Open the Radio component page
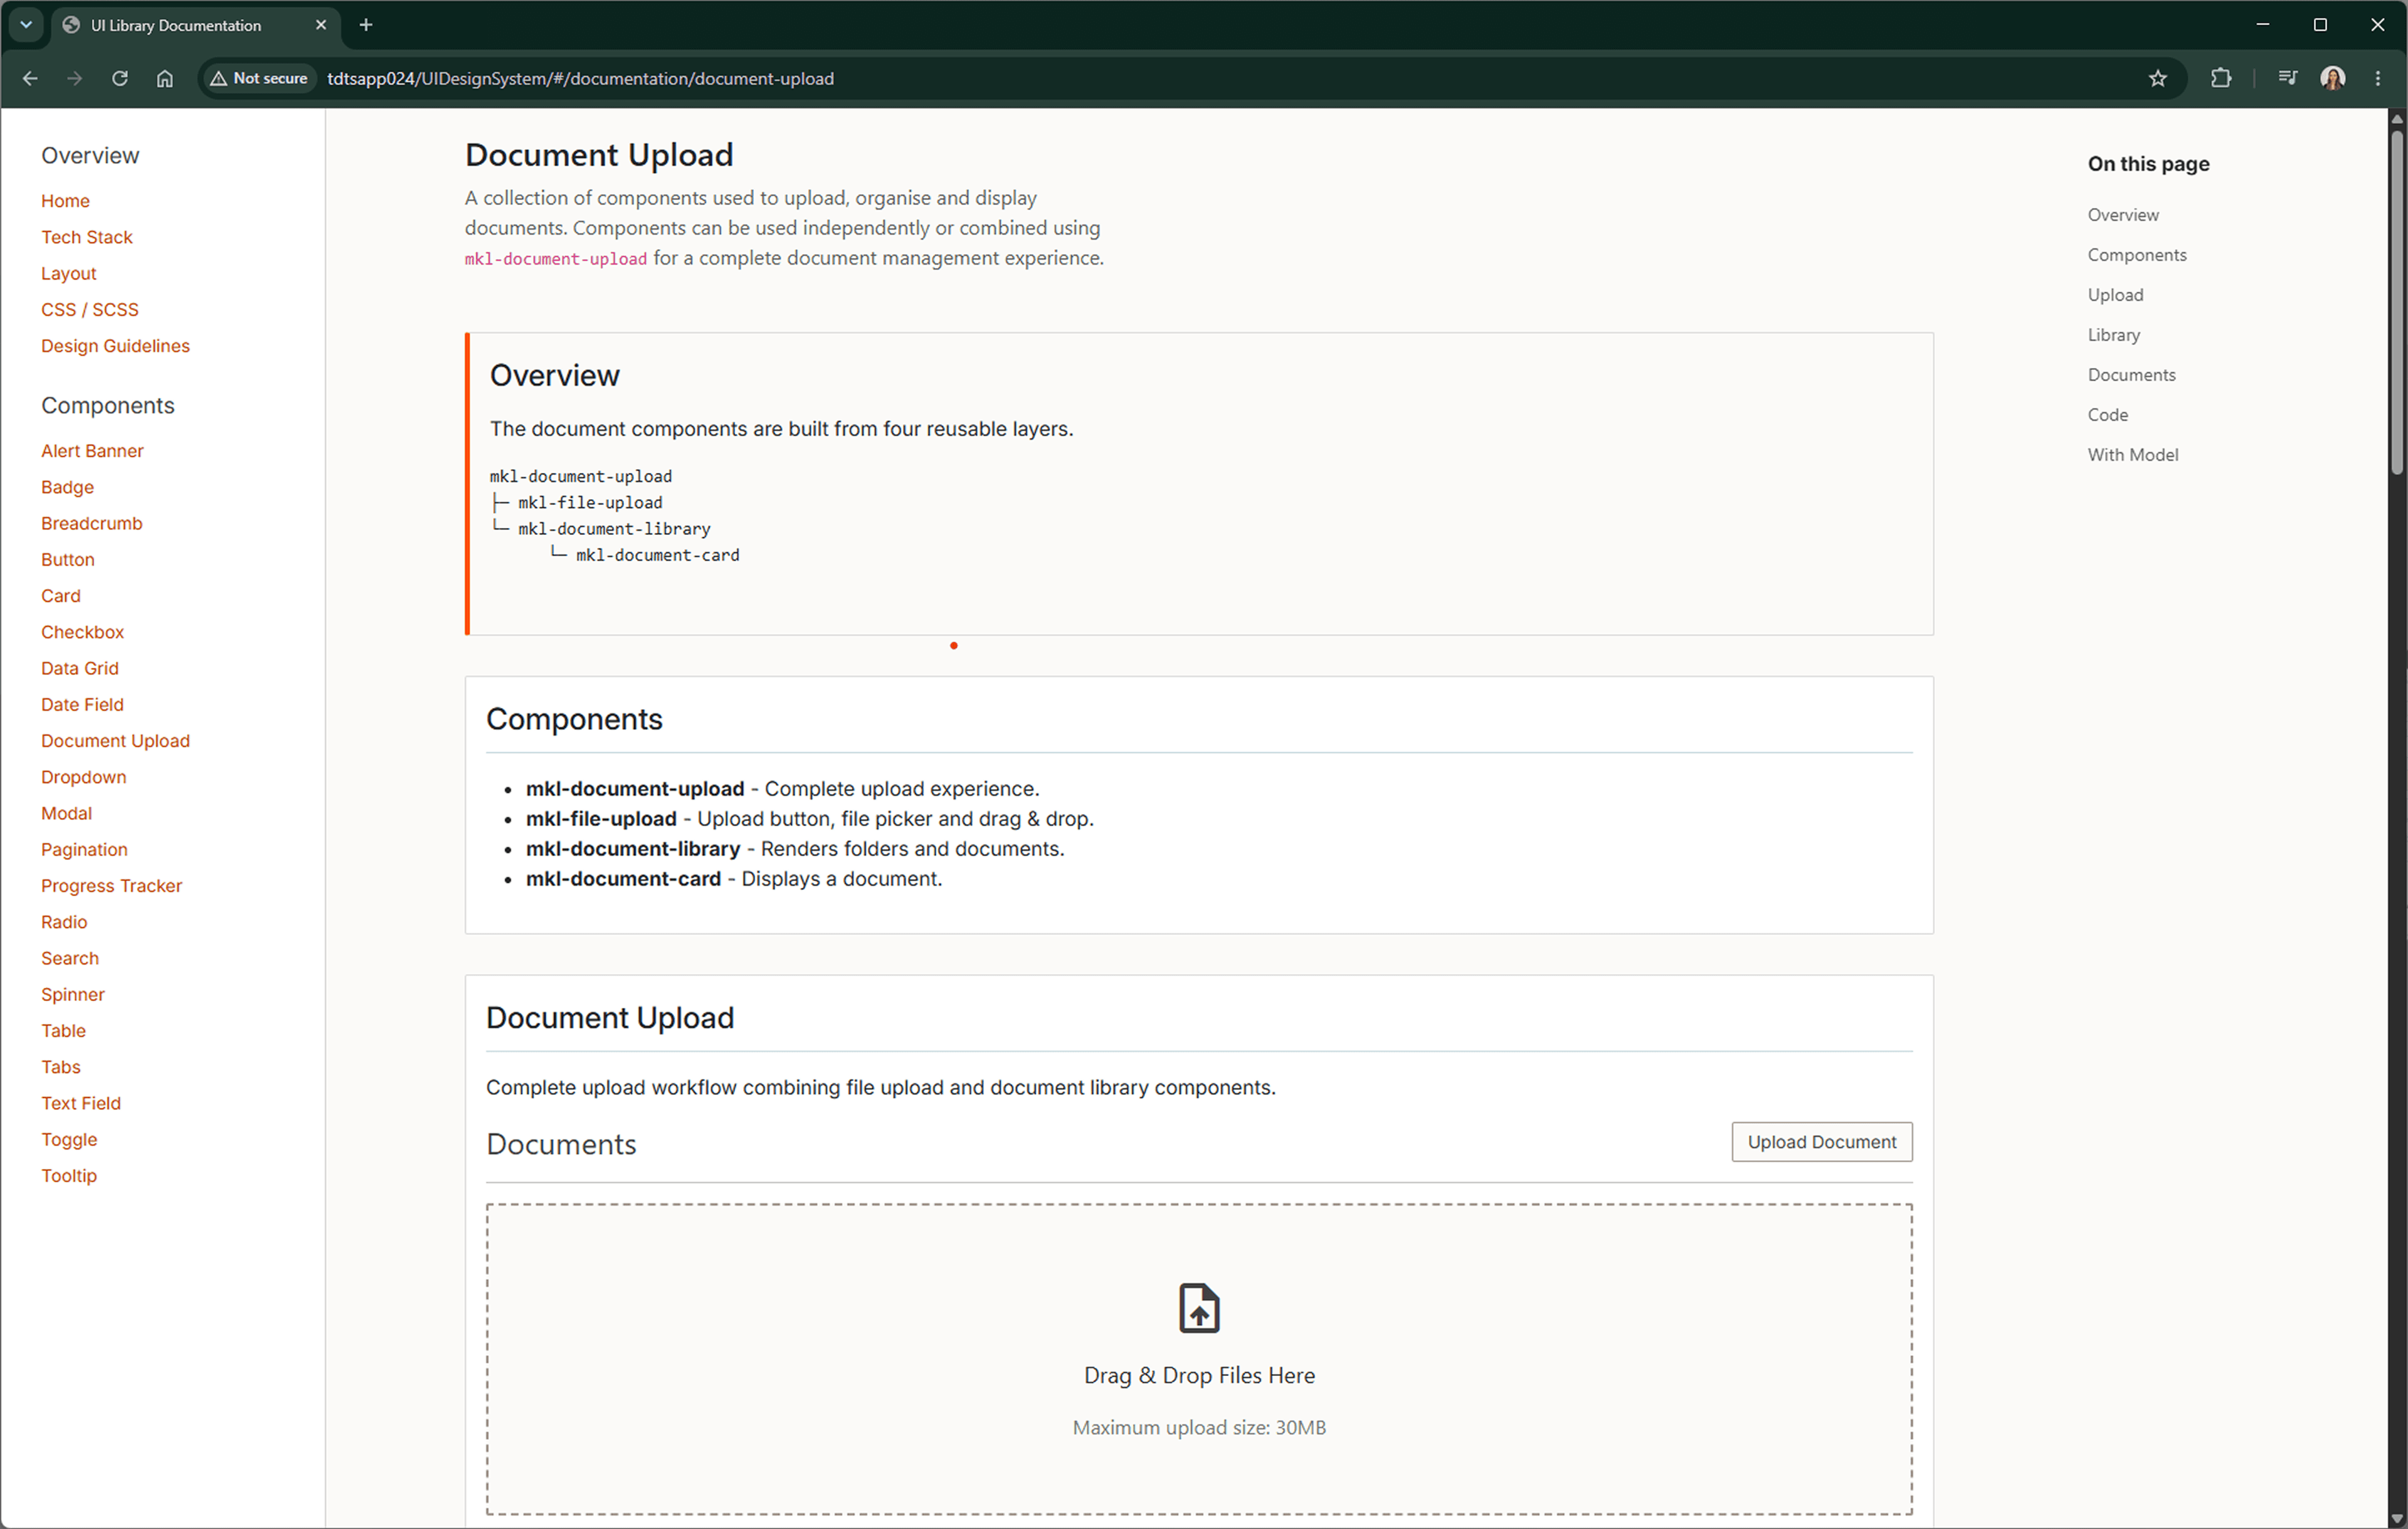The height and width of the screenshot is (1529, 2408). click(64, 922)
